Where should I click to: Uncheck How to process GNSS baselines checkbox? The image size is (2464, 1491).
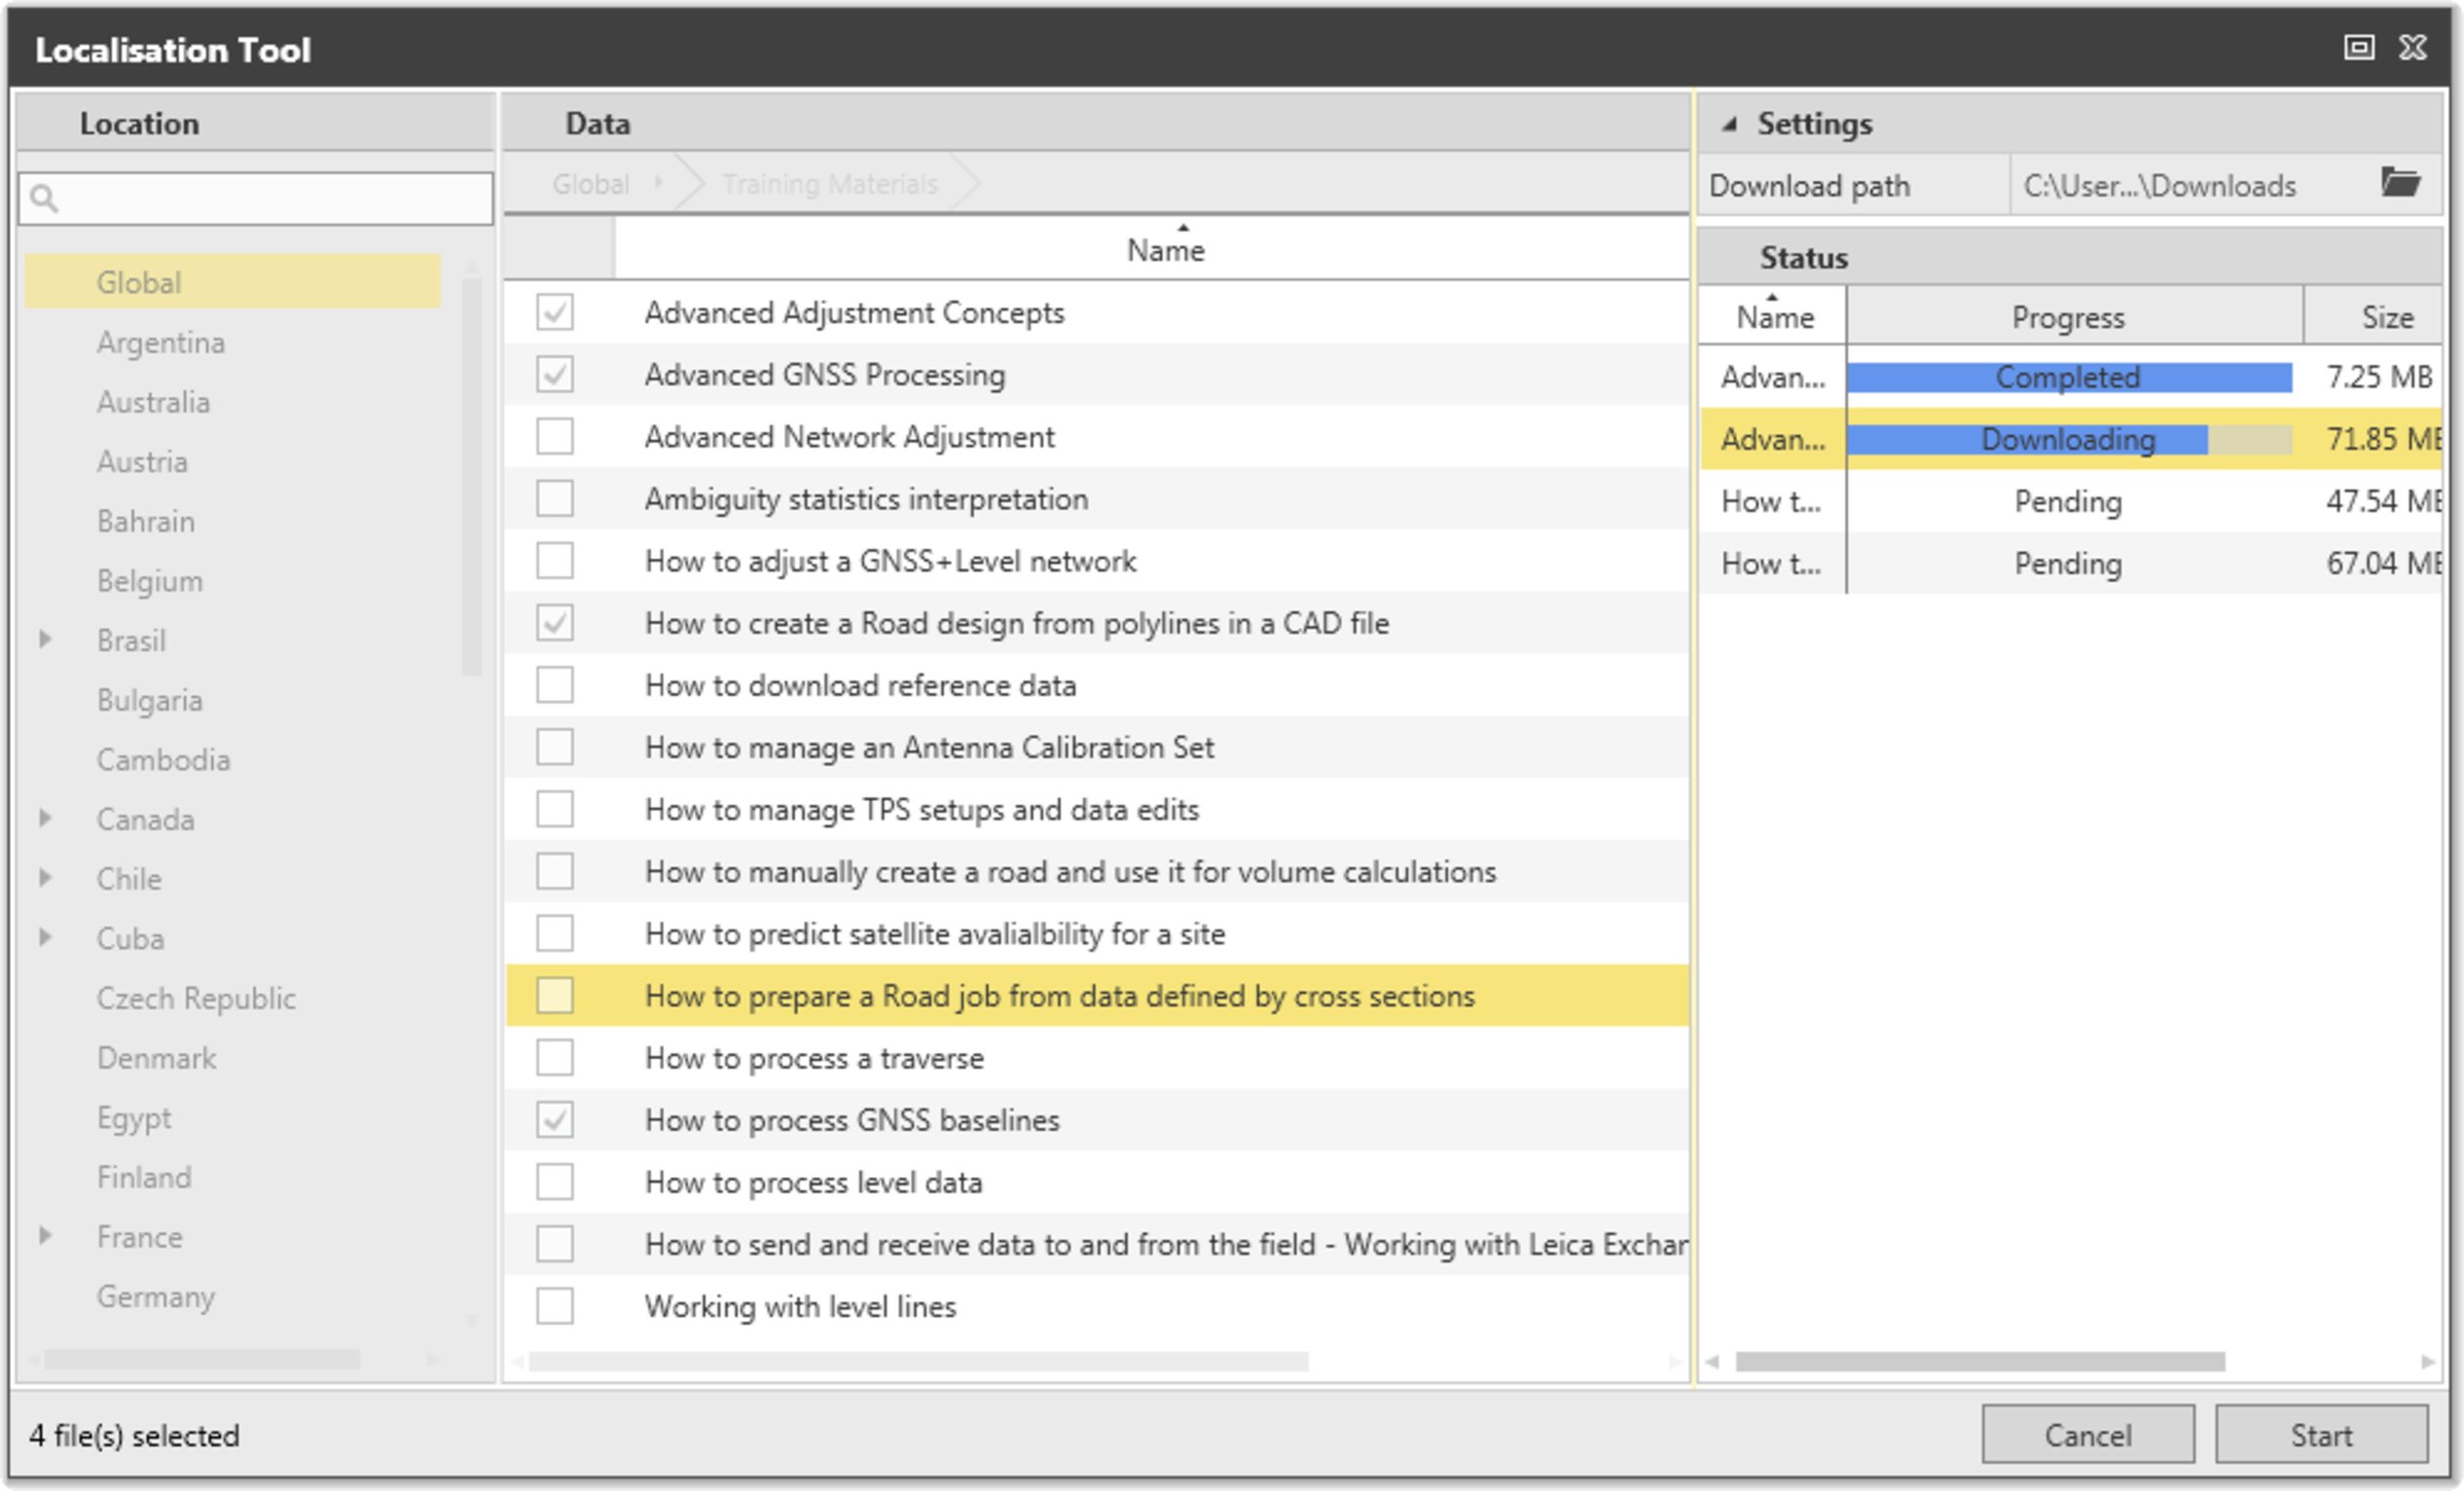click(555, 1120)
